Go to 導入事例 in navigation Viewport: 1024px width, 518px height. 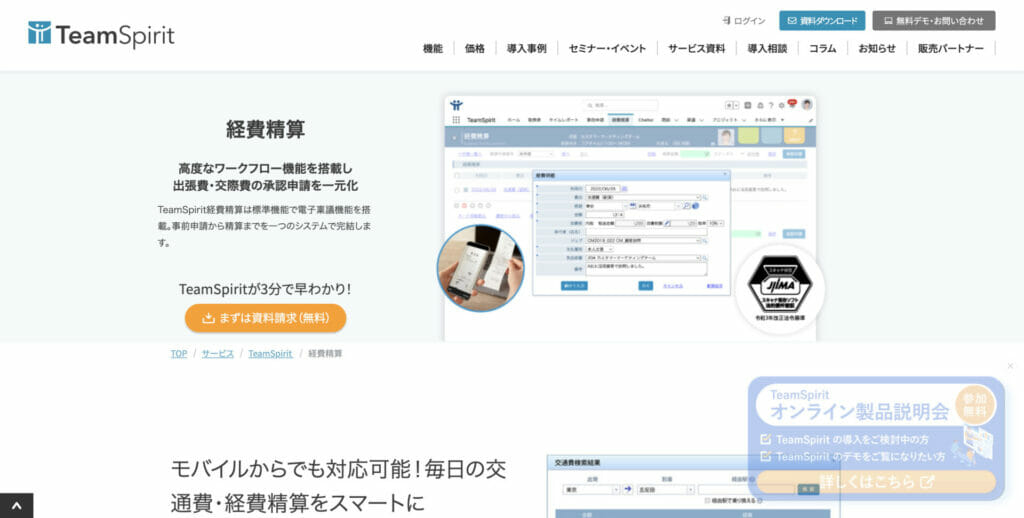pyautogui.click(x=526, y=48)
